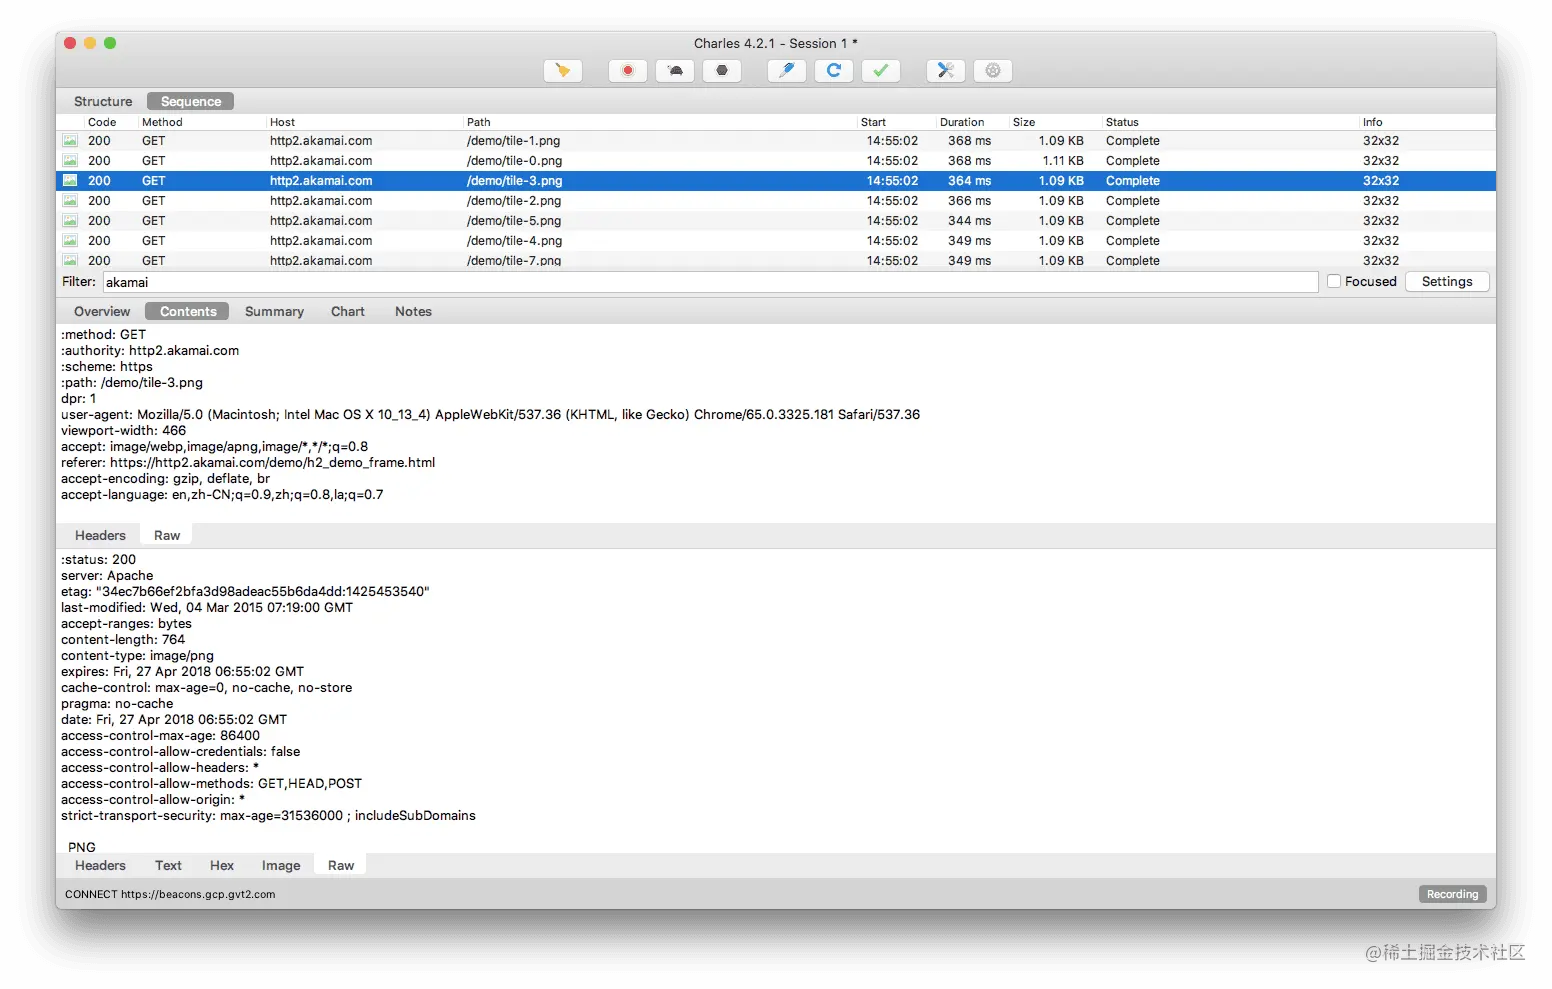Select the request Headers tab

[x=100, y=536]
